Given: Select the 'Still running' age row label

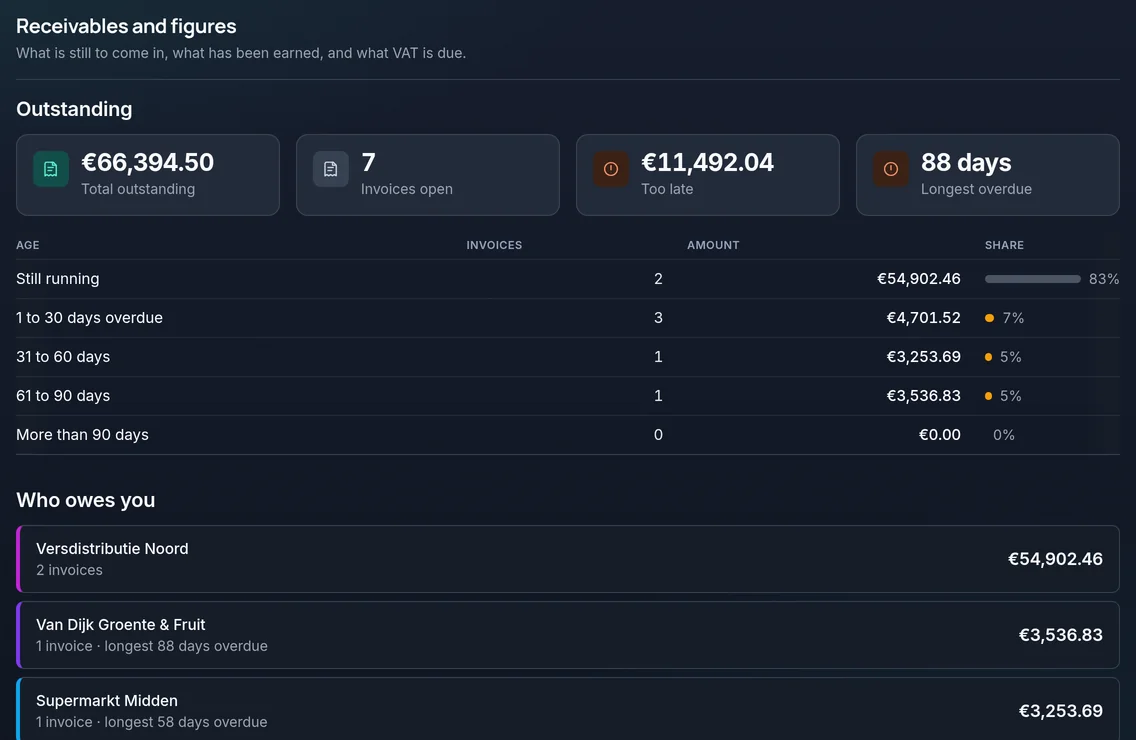Looking at the screenshot, I should pyautogui.click(x=58, y=279).
